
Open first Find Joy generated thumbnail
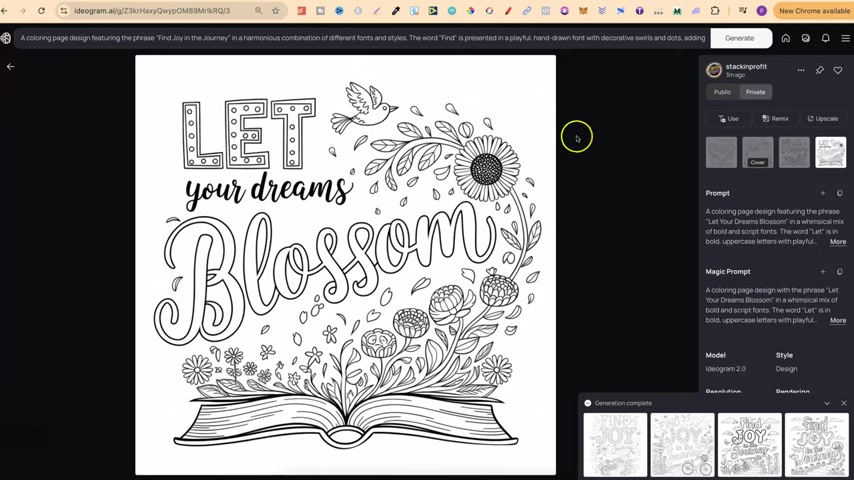coord(615,445)
